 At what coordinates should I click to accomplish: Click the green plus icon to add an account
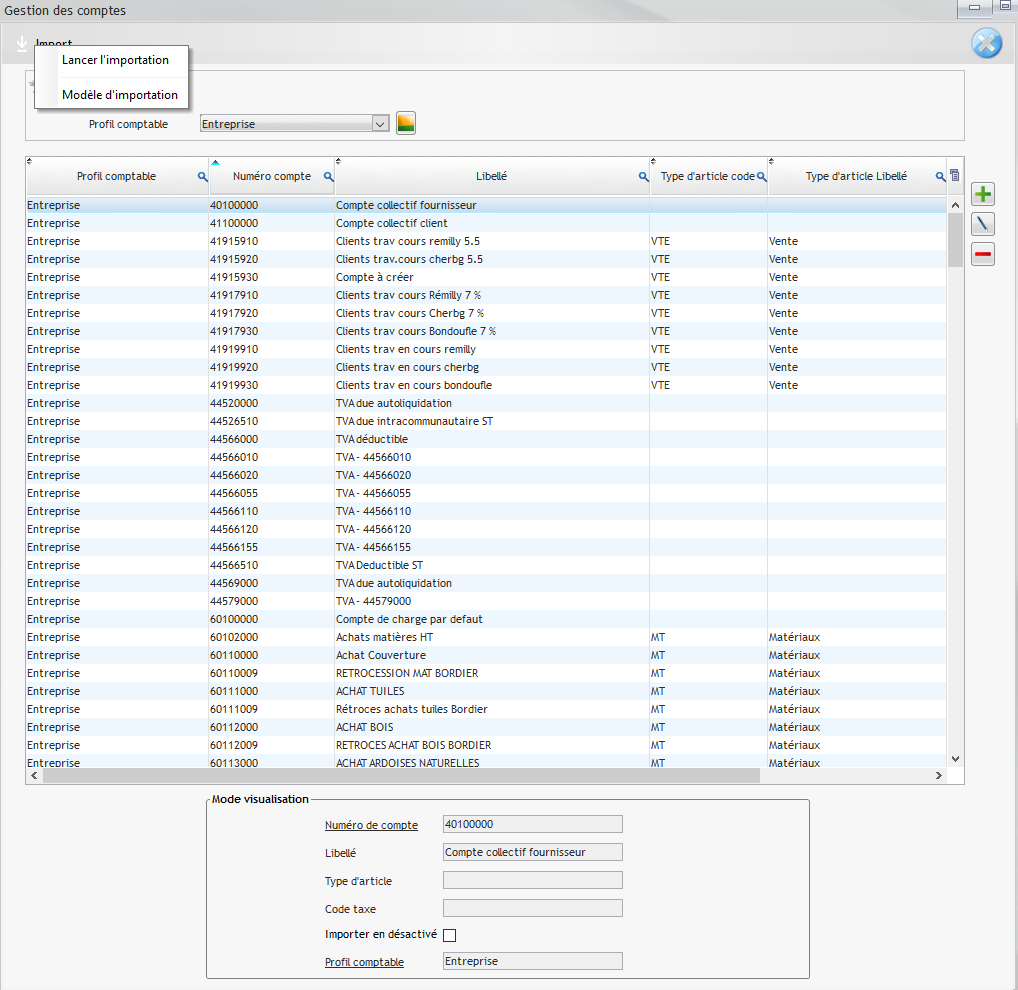(982, 193)
